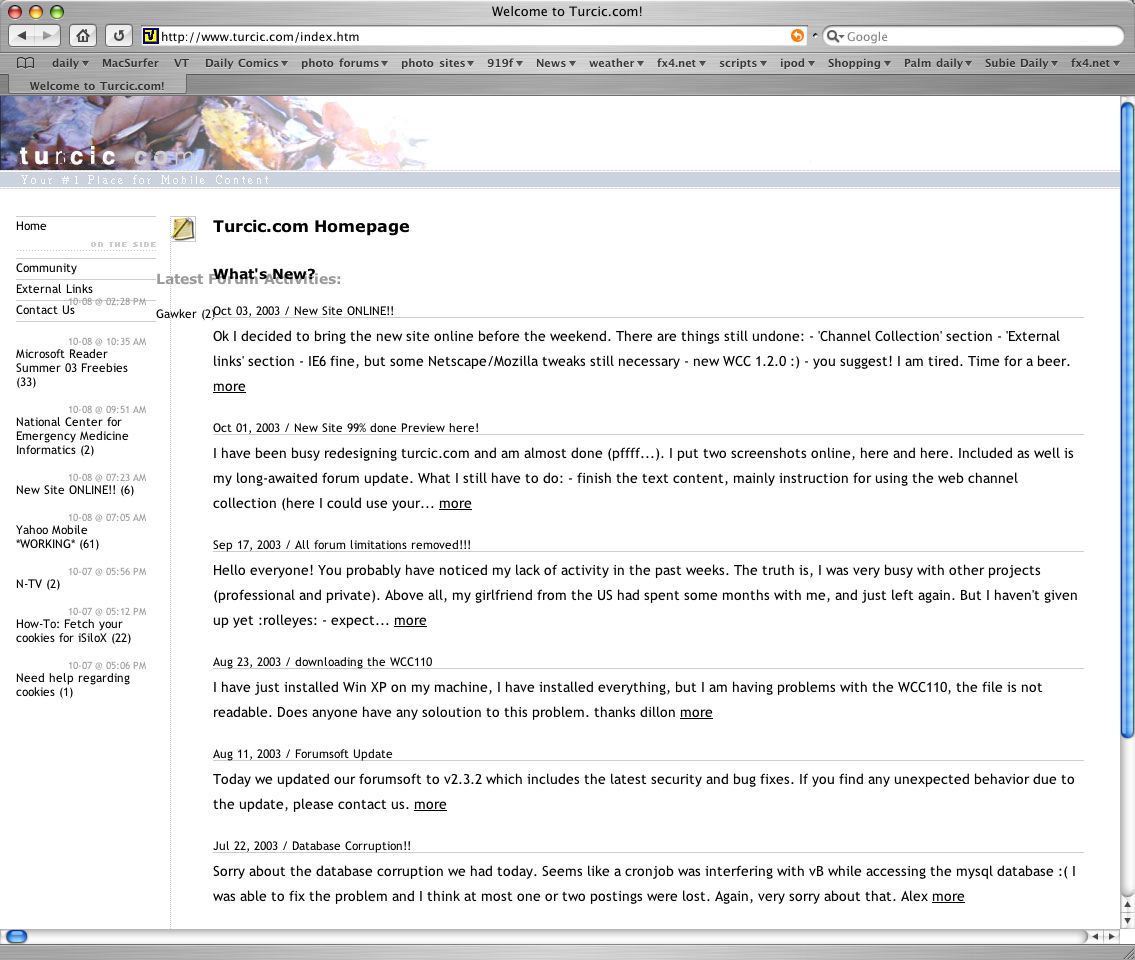Open the 919f bookmark dropdown
Image resolution: width=1135 pixels, height=960 pixels.
[x=505, y=63]
